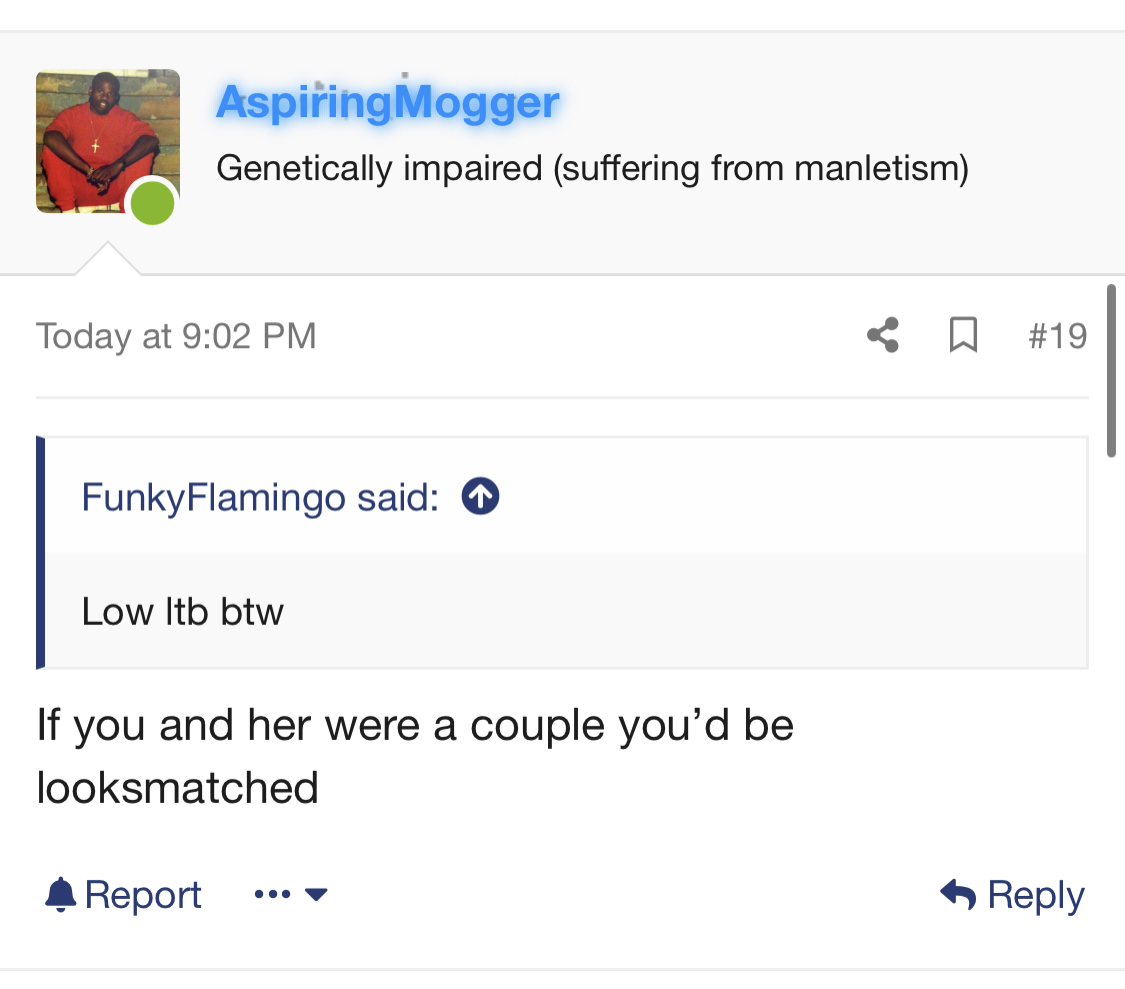Screen dimensions: 1125x989
Task: Bookmark this post using the bookmark icon
Action: [x=963, y=335]
